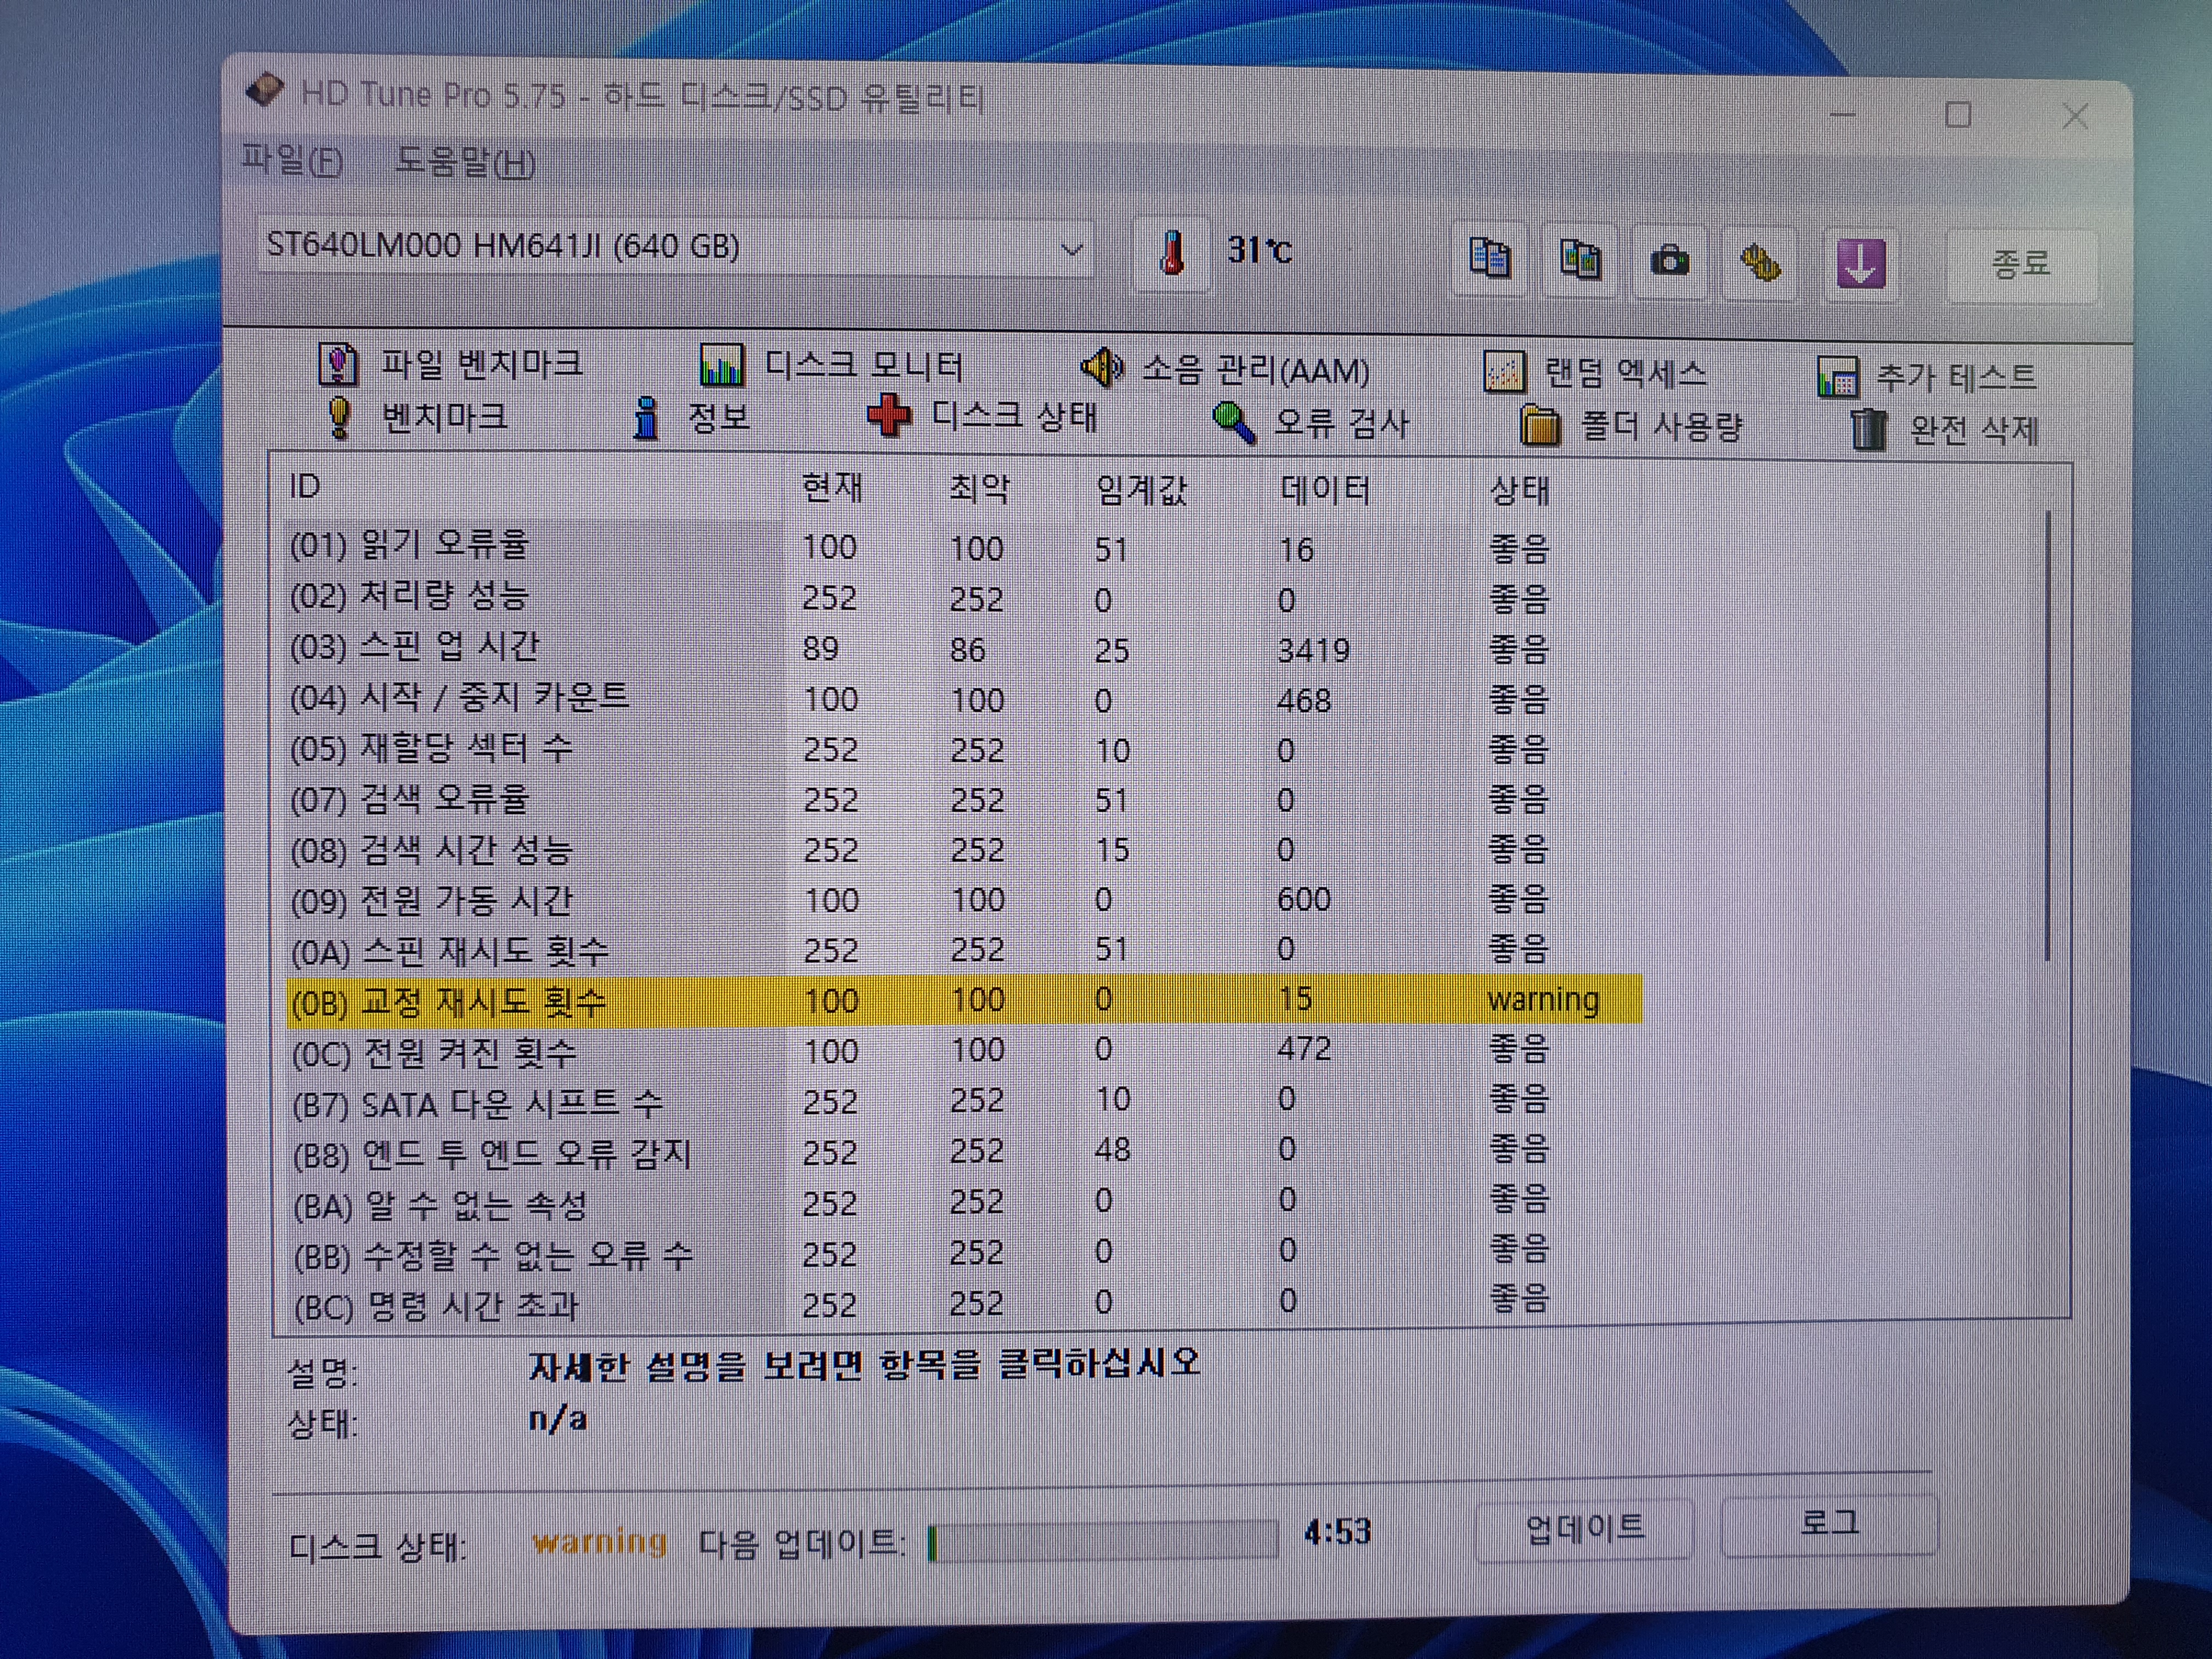Select the 디스크 상태 tab
This screenshot has height=1659, width=2212.
983,416
